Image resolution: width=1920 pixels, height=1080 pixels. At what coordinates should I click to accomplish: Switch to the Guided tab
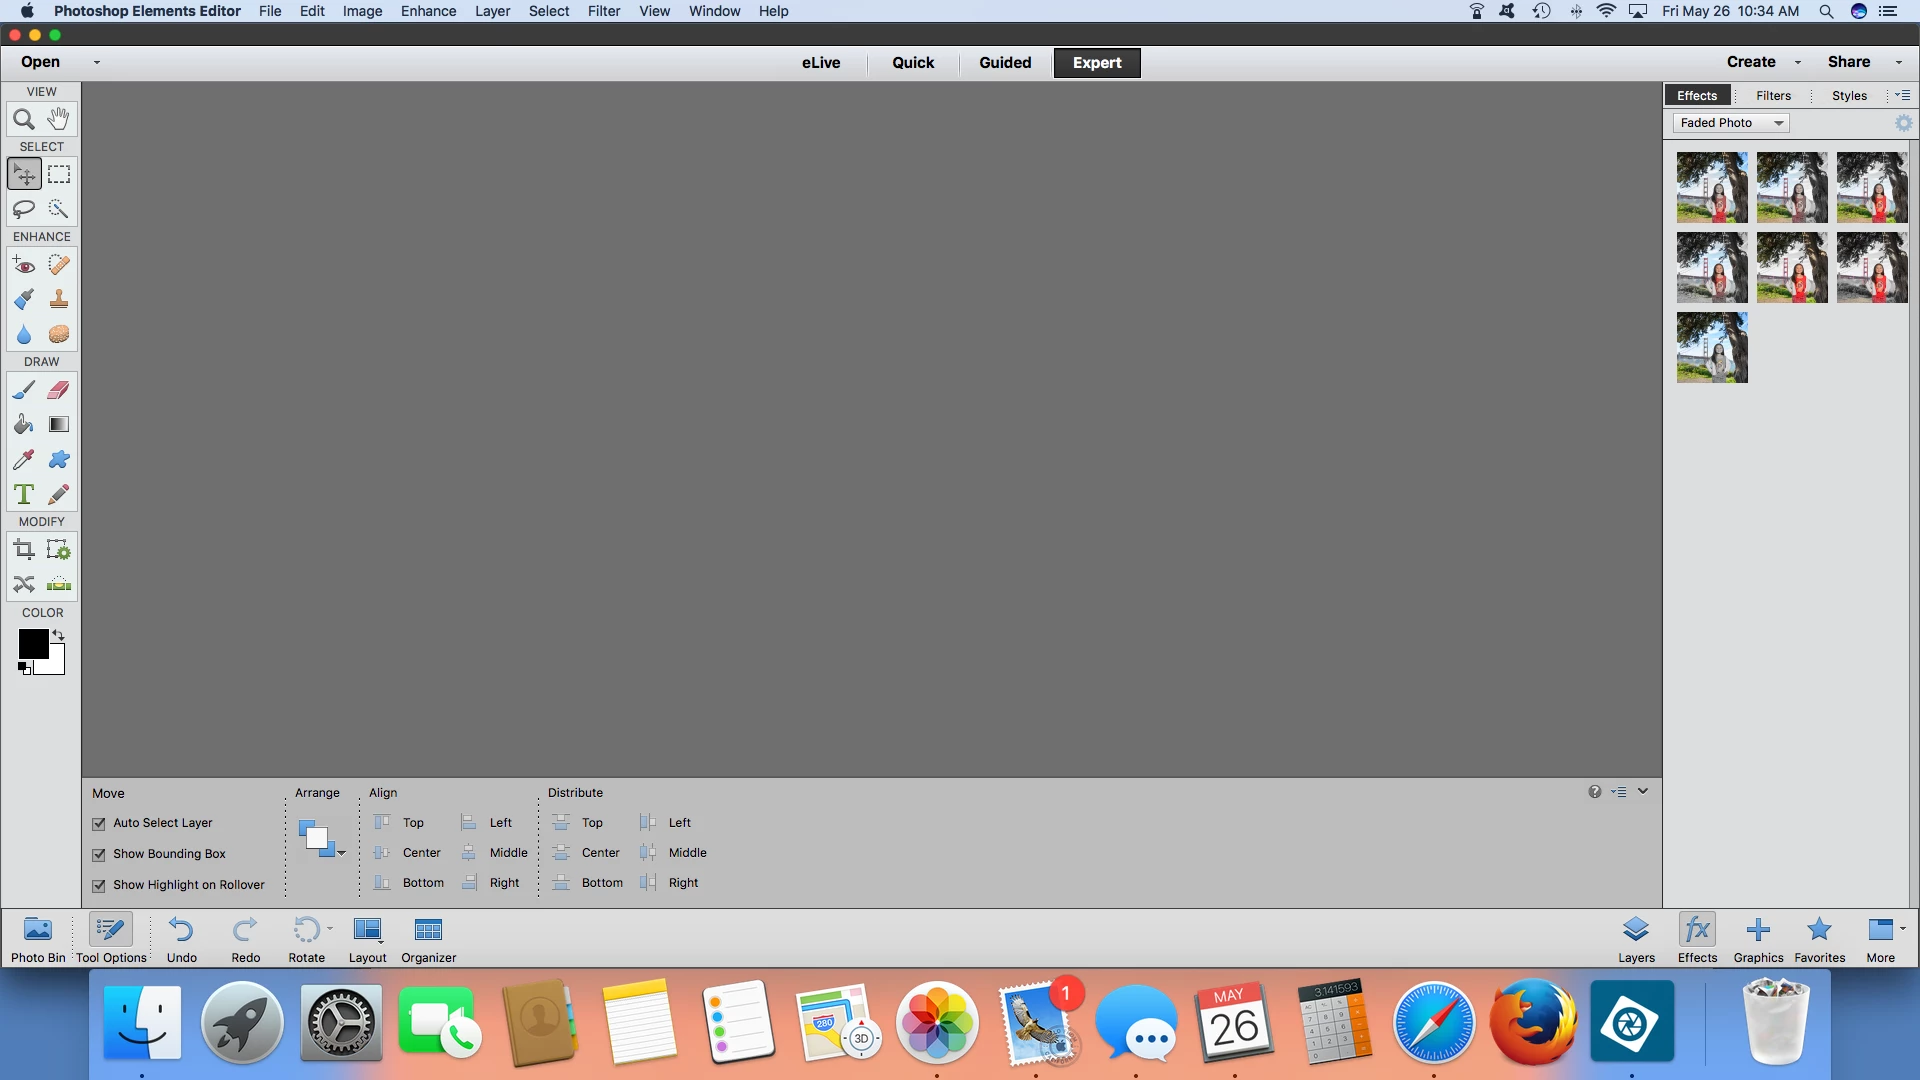(x=1005, y=63)
